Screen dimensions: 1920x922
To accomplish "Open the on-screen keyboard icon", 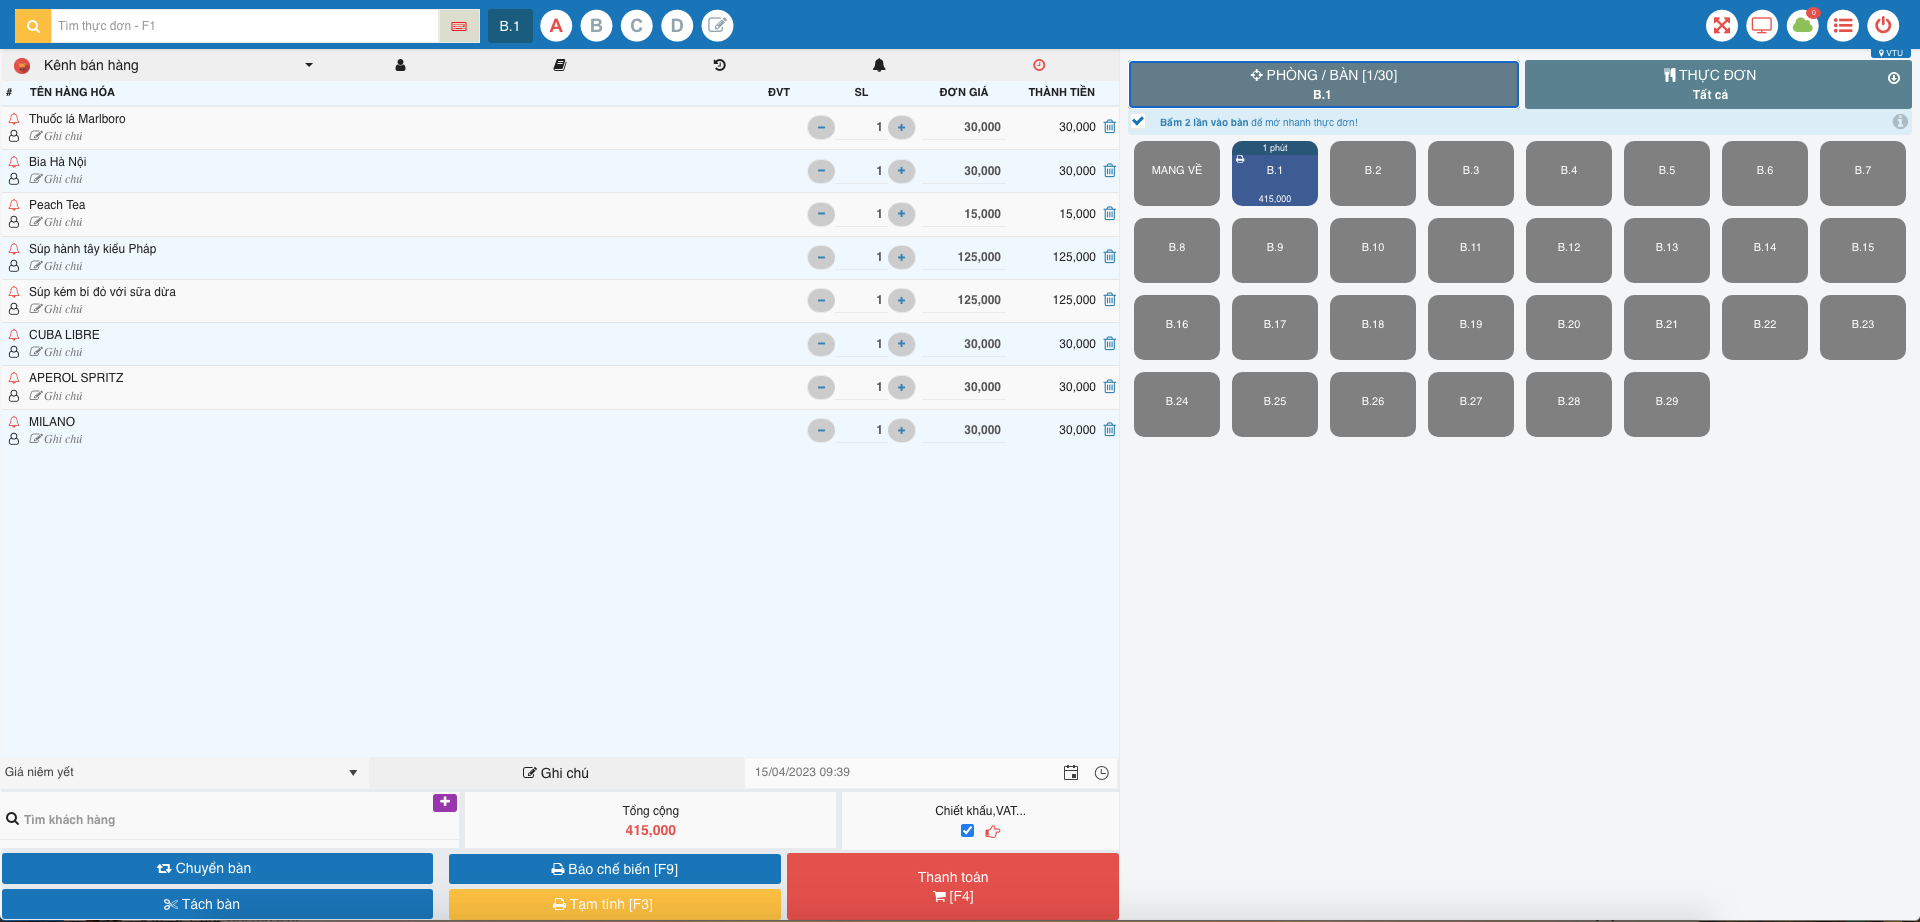I will click(459, 26).
